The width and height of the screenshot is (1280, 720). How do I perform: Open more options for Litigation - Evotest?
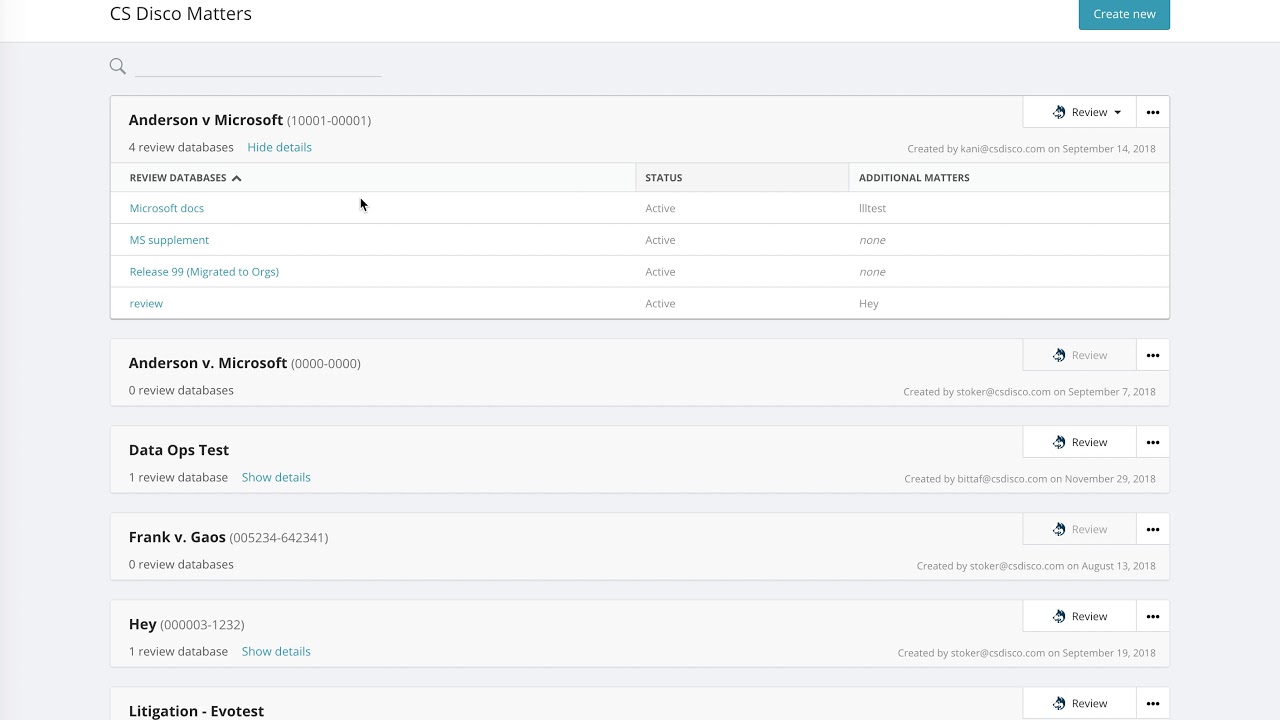1152,703
